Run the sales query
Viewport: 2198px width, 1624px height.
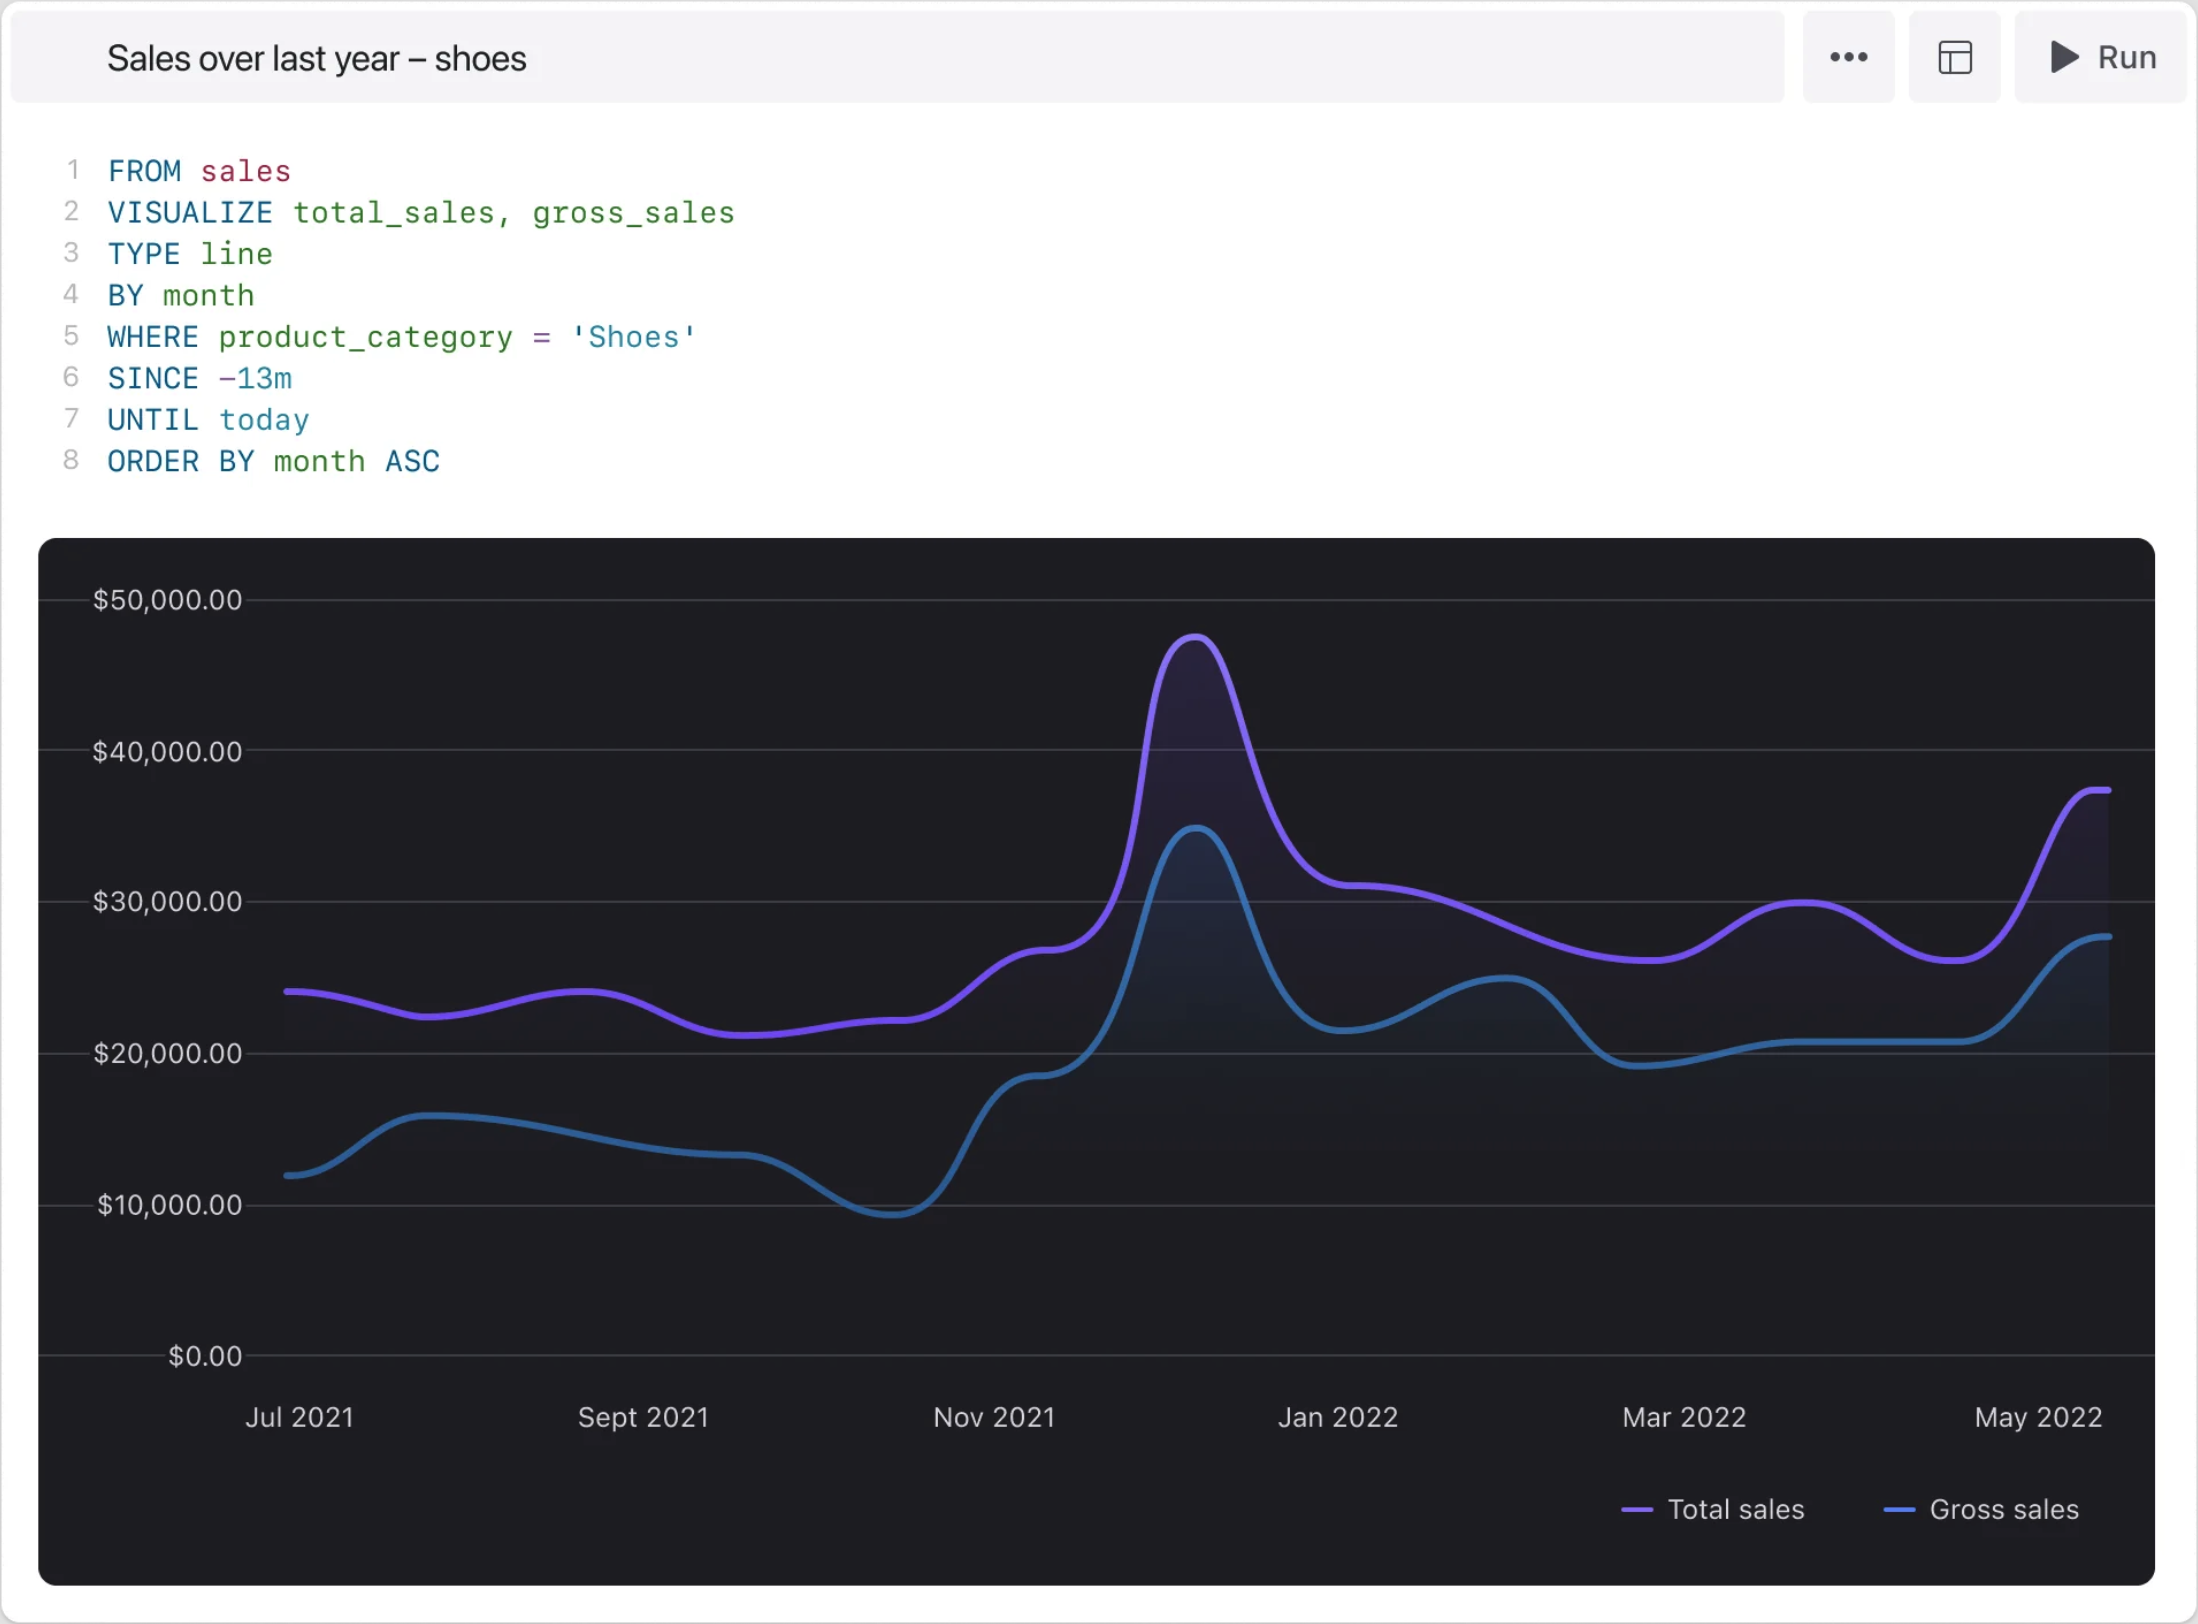[x=2101, y=57]
